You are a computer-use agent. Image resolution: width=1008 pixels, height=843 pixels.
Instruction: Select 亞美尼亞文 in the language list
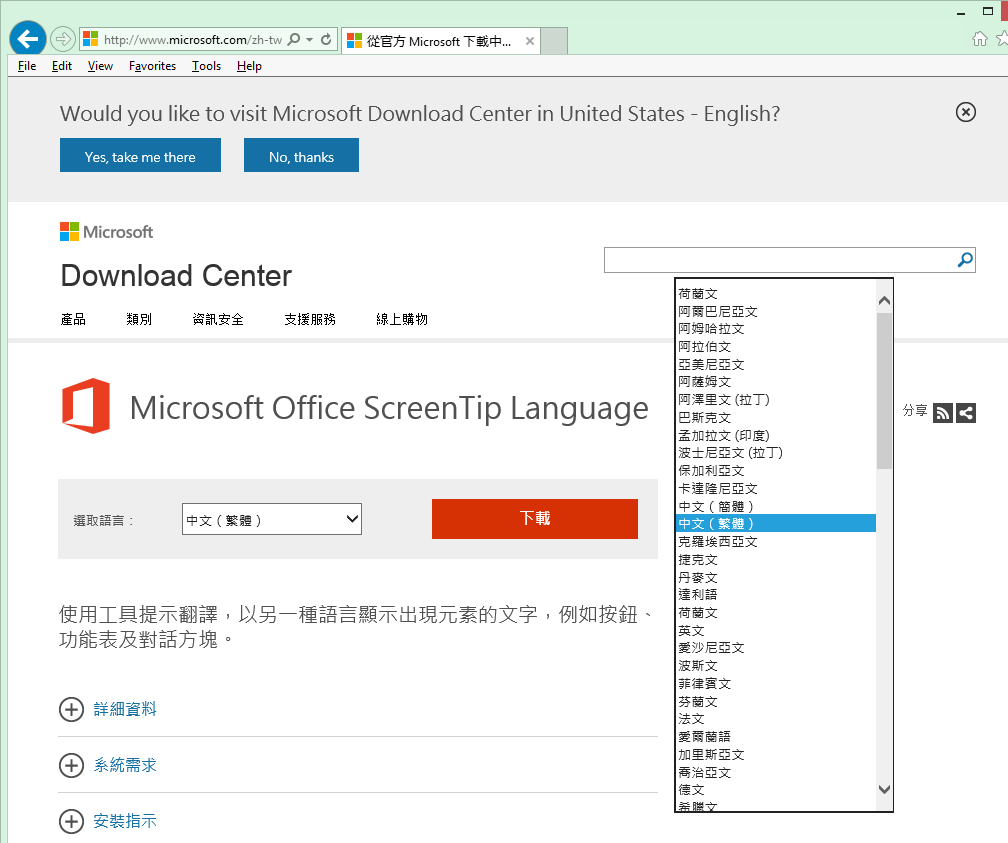[x=777, y=365]
